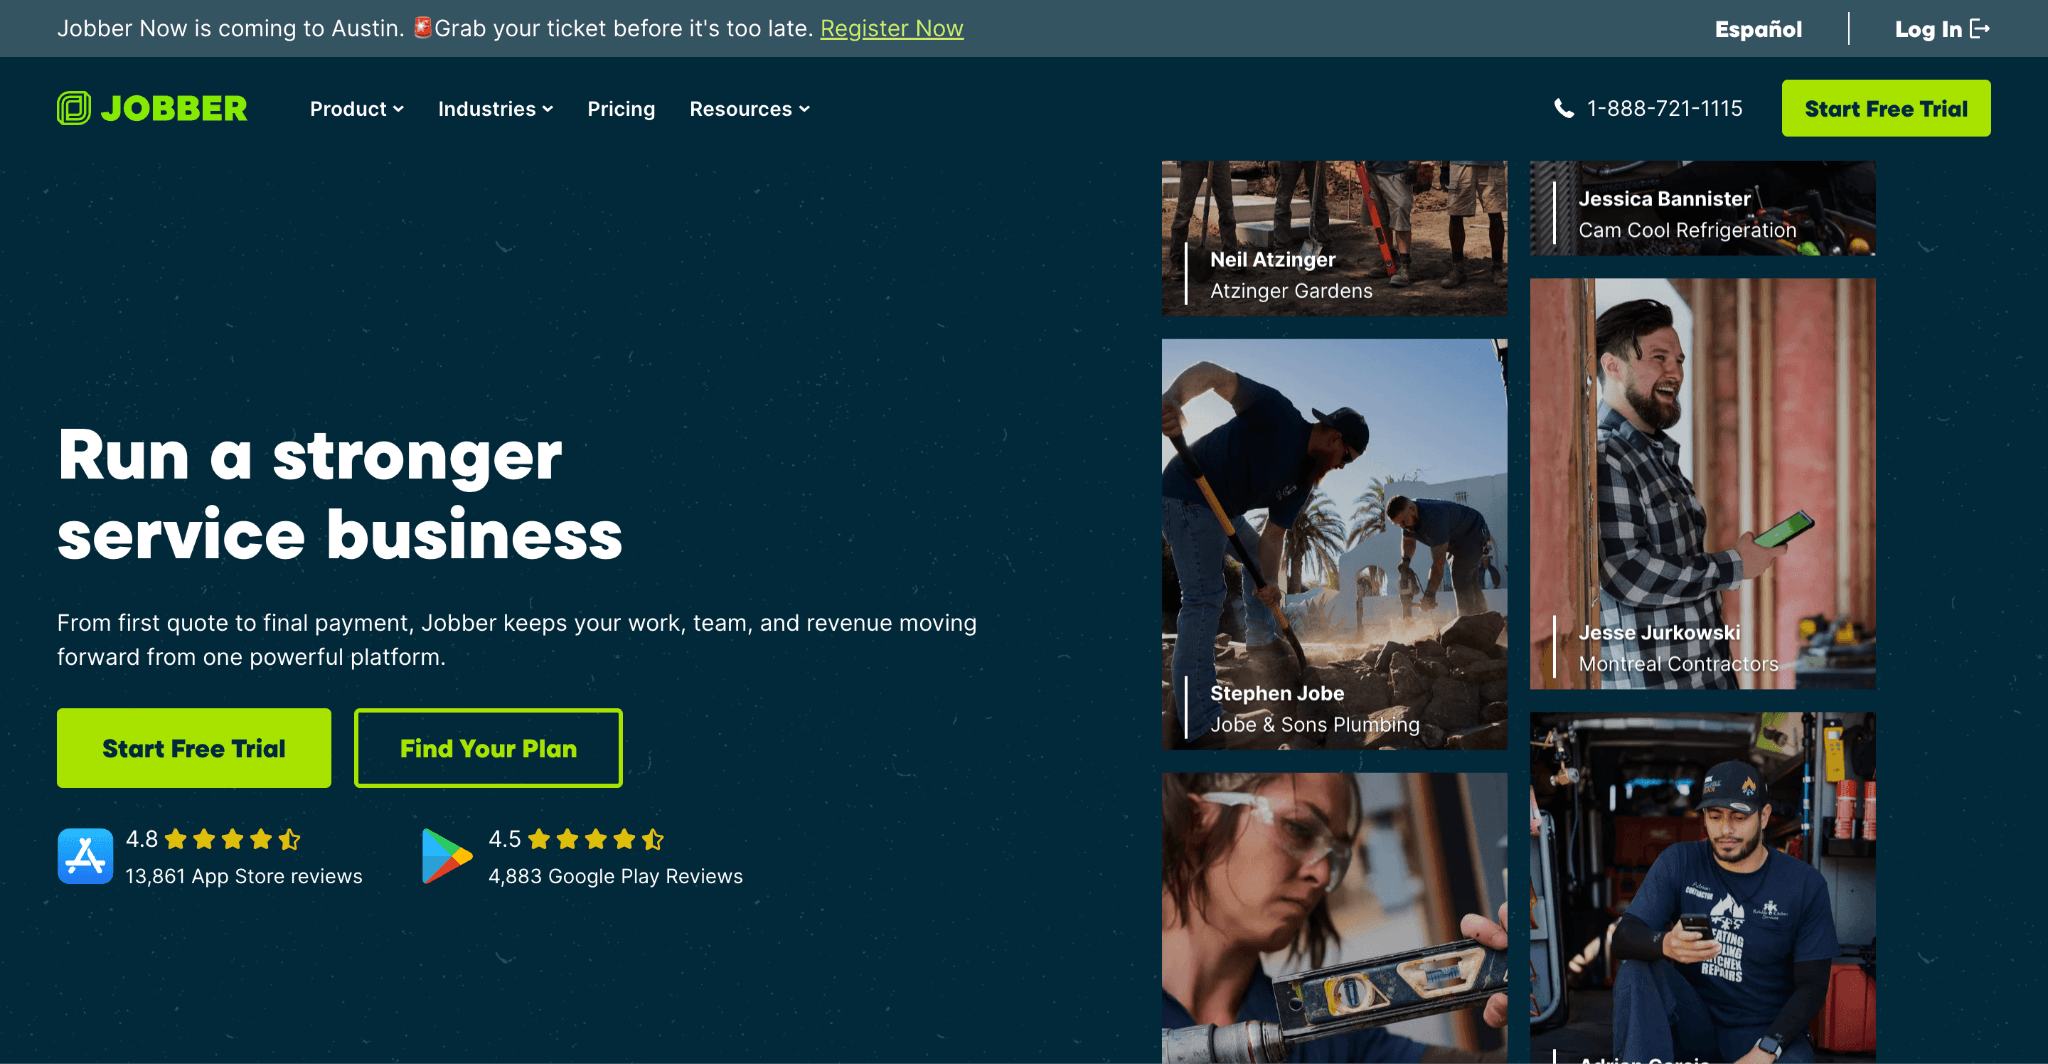The width and height of the screenshot is (2048, 1064).
Task: Click the Log In arrow icon
Action: [1980, 29]
